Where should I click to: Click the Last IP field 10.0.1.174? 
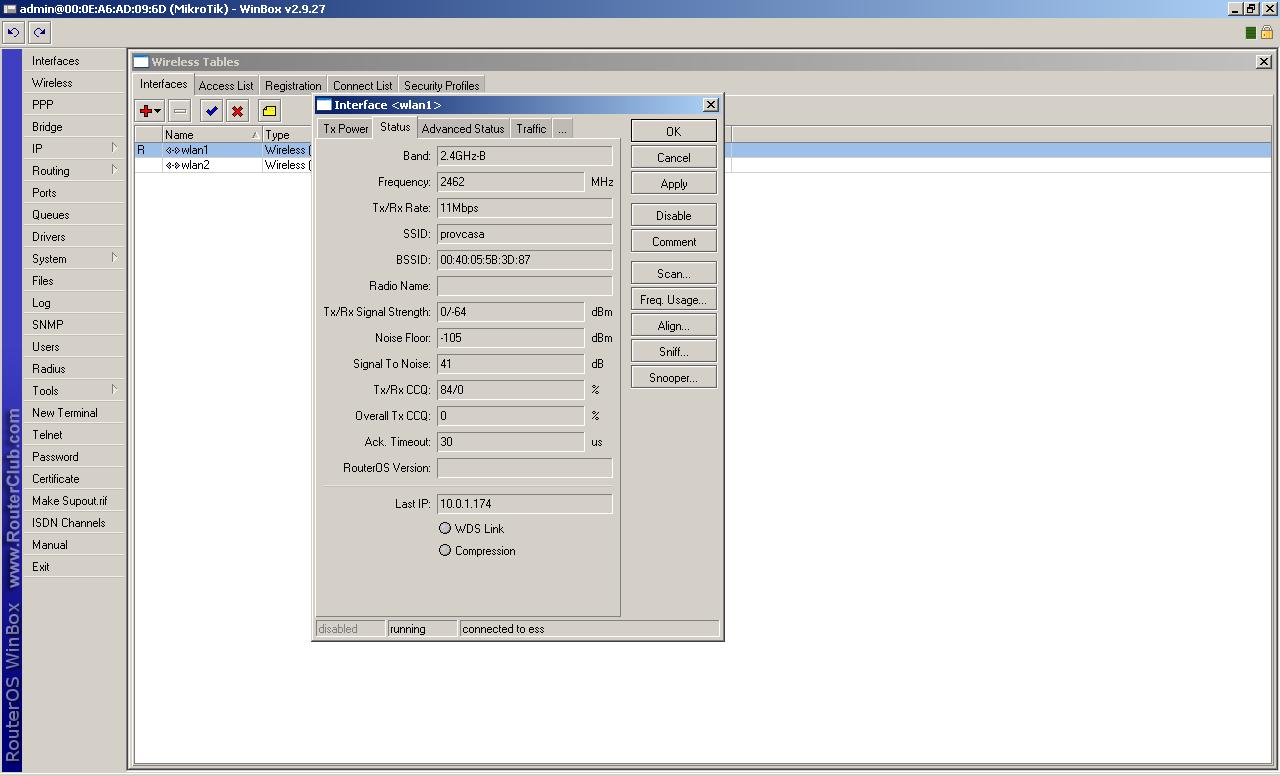point(525,504)
